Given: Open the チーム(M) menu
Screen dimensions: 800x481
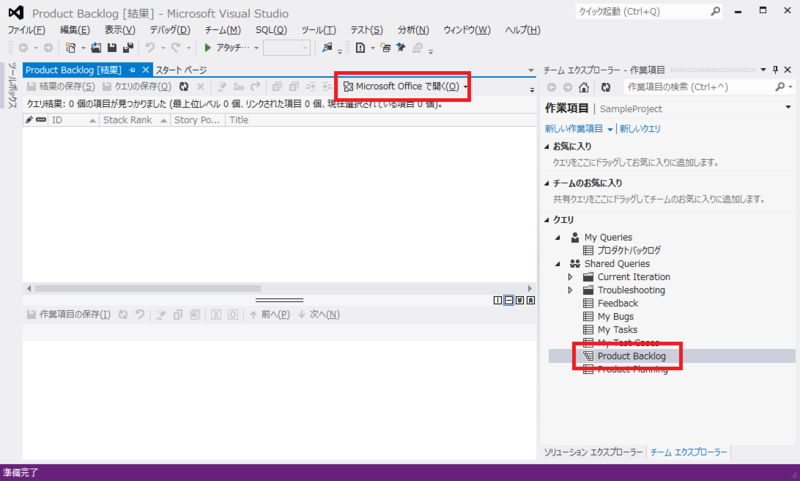Looking at the screenshot, I should 222,30.
